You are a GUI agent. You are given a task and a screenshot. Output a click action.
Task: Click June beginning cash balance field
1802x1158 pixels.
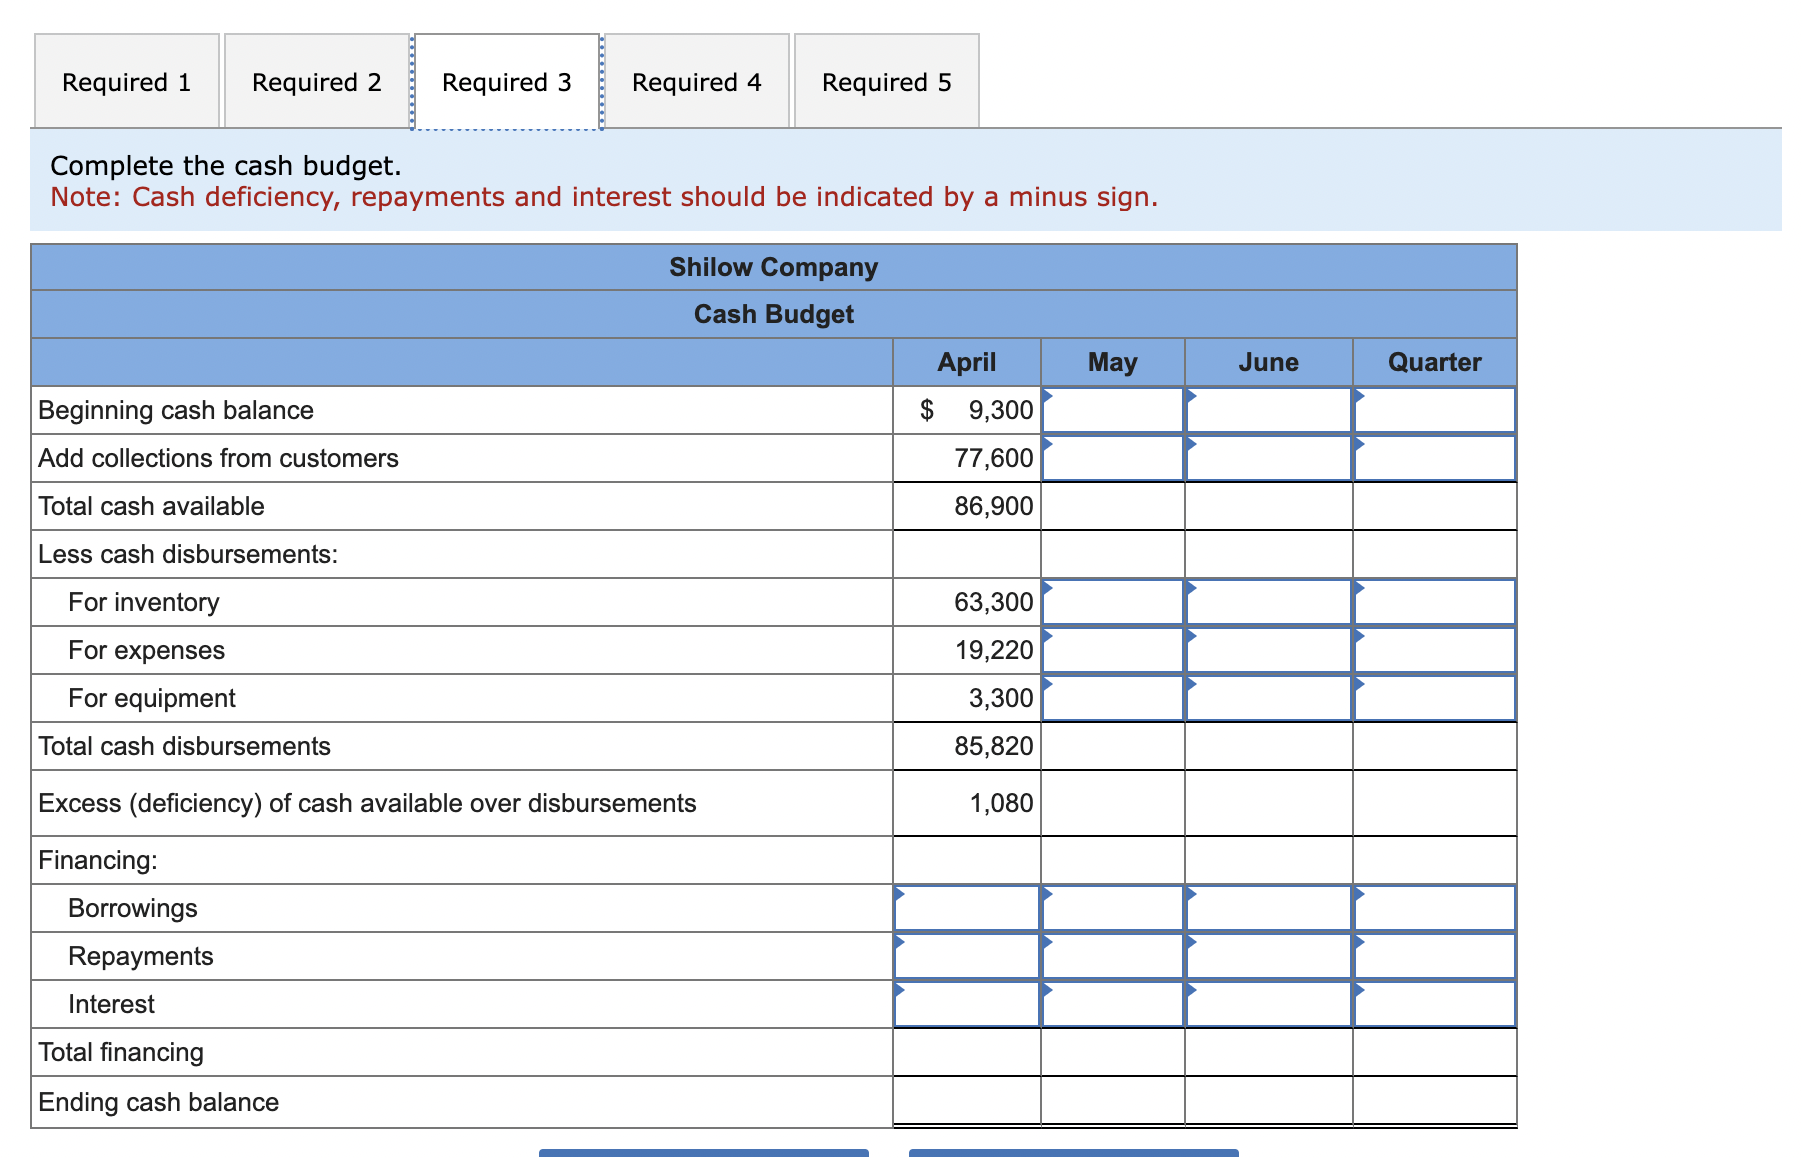pos(1269,410)
